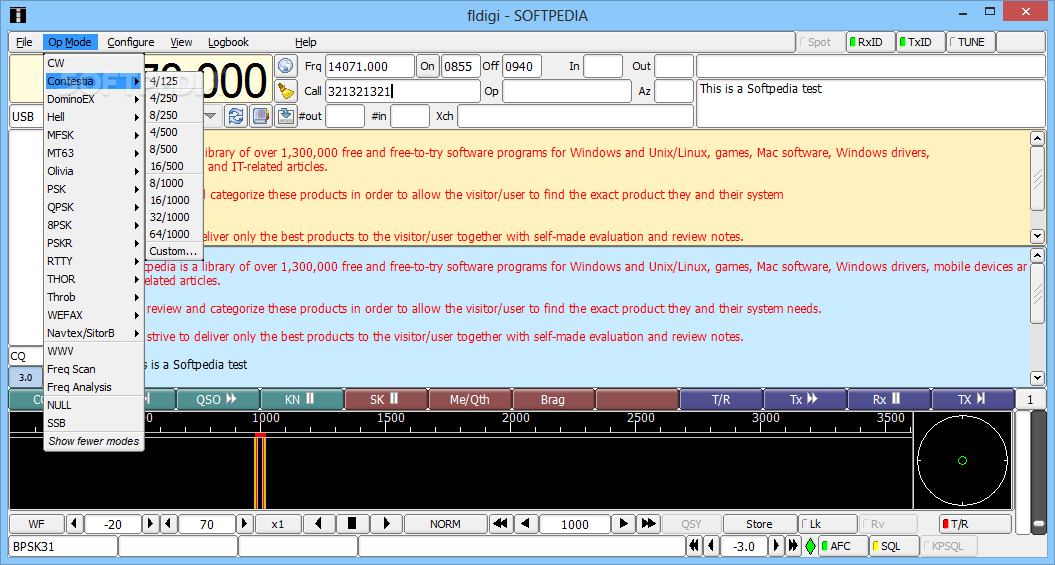
Task: Toggle the Spot button
Action: click(x=820, y=42)
